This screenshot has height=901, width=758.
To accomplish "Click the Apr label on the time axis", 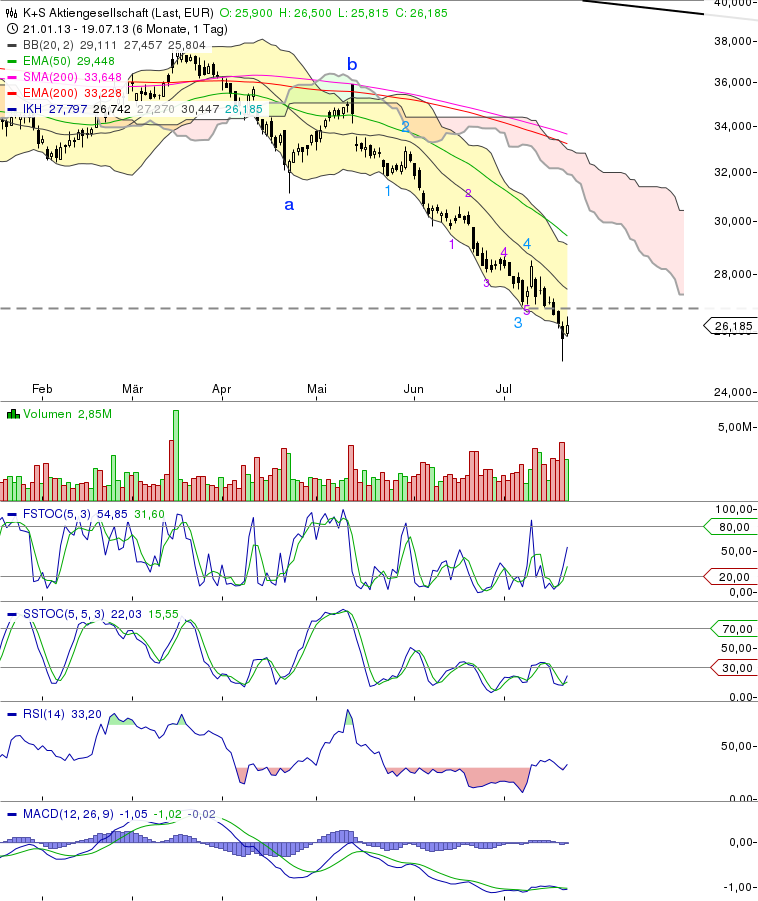I will pos(221,390).
